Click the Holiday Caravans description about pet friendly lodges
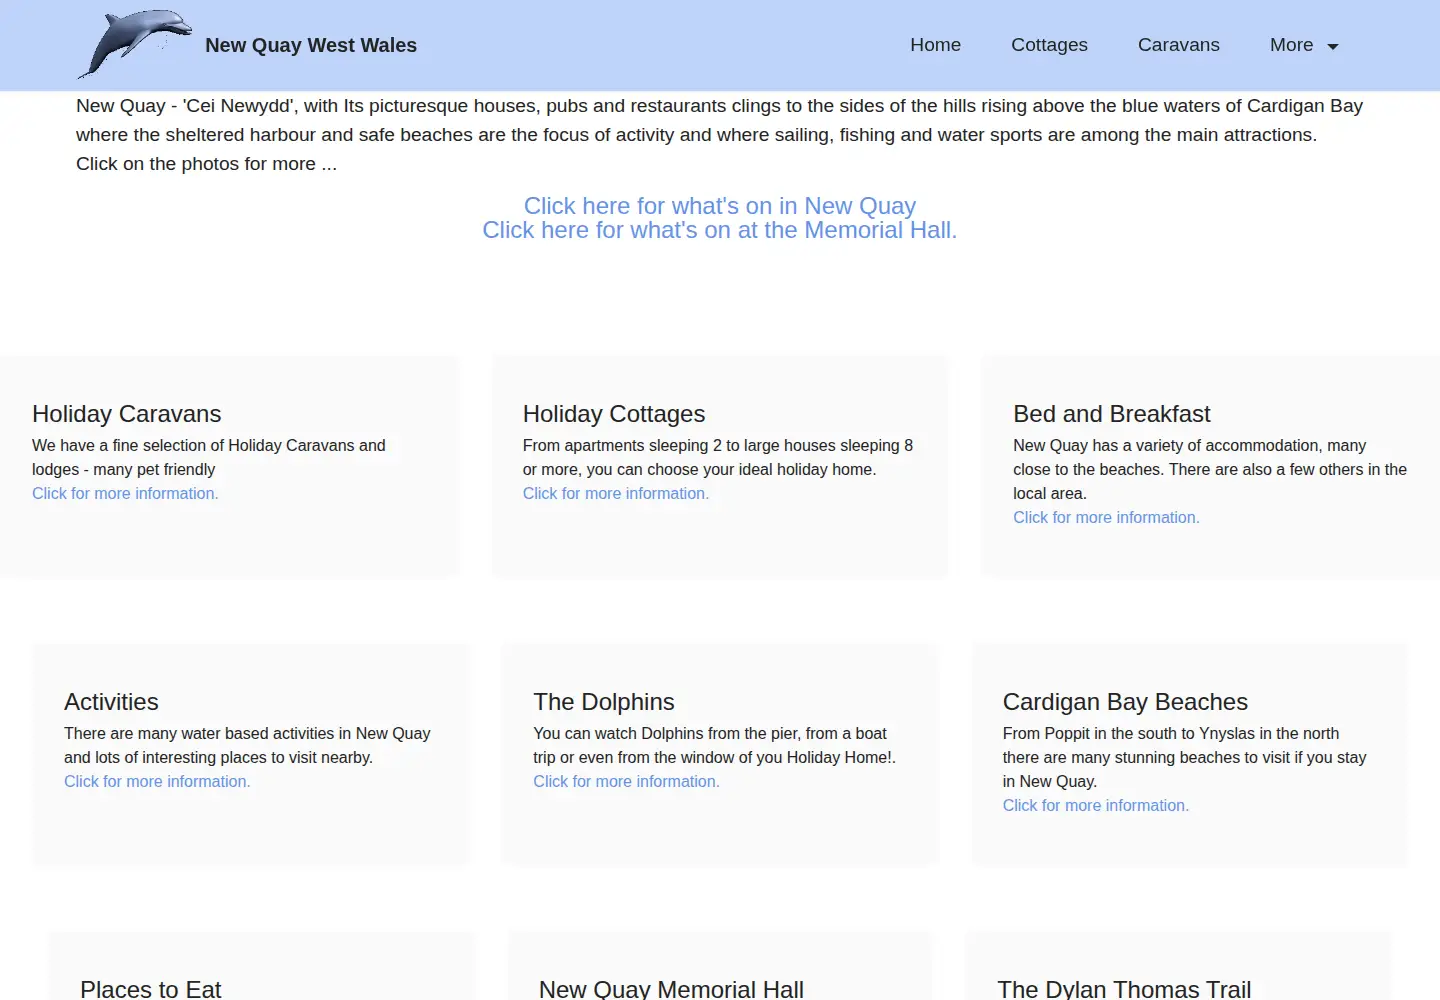The width and height of the screenshot is (1440, 1000). [x=209, y=457]
